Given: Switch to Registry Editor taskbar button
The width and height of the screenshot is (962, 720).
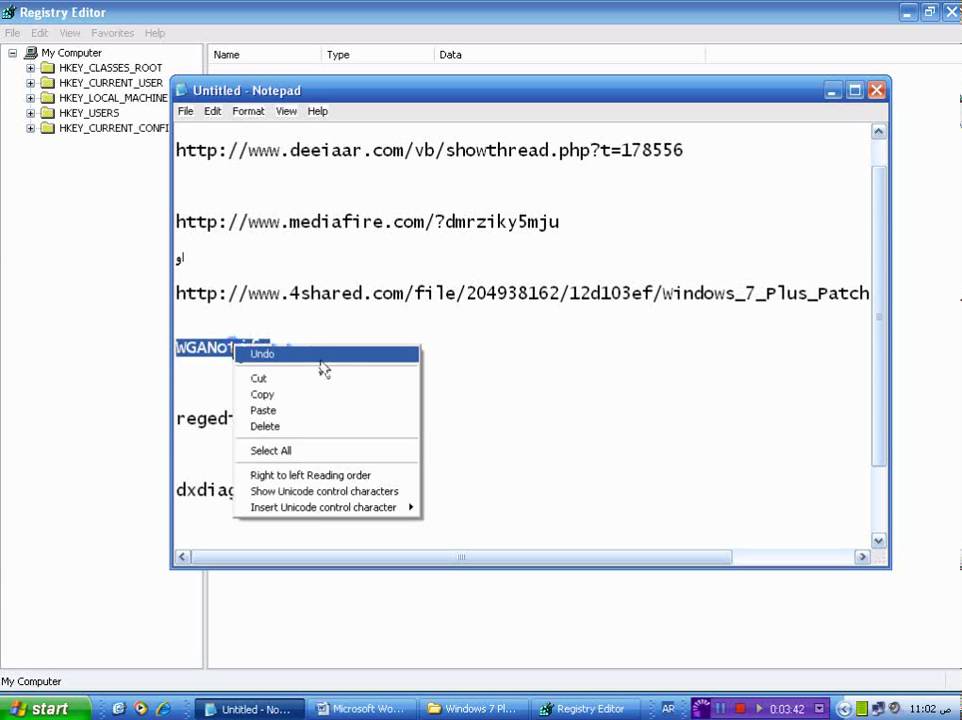Looking at the screenshot, I should point(585,709).
